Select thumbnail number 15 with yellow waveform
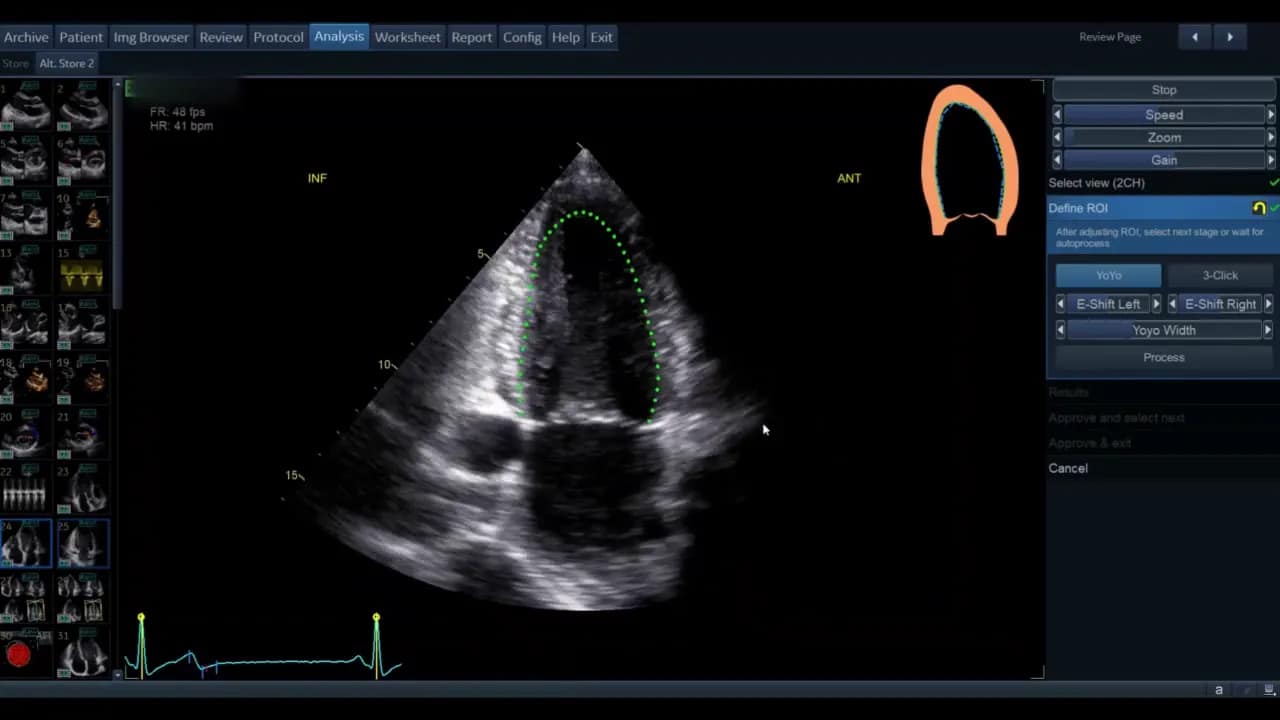Image resolution: width=1280 pixels, height=720 pixels. click(82, 272)
